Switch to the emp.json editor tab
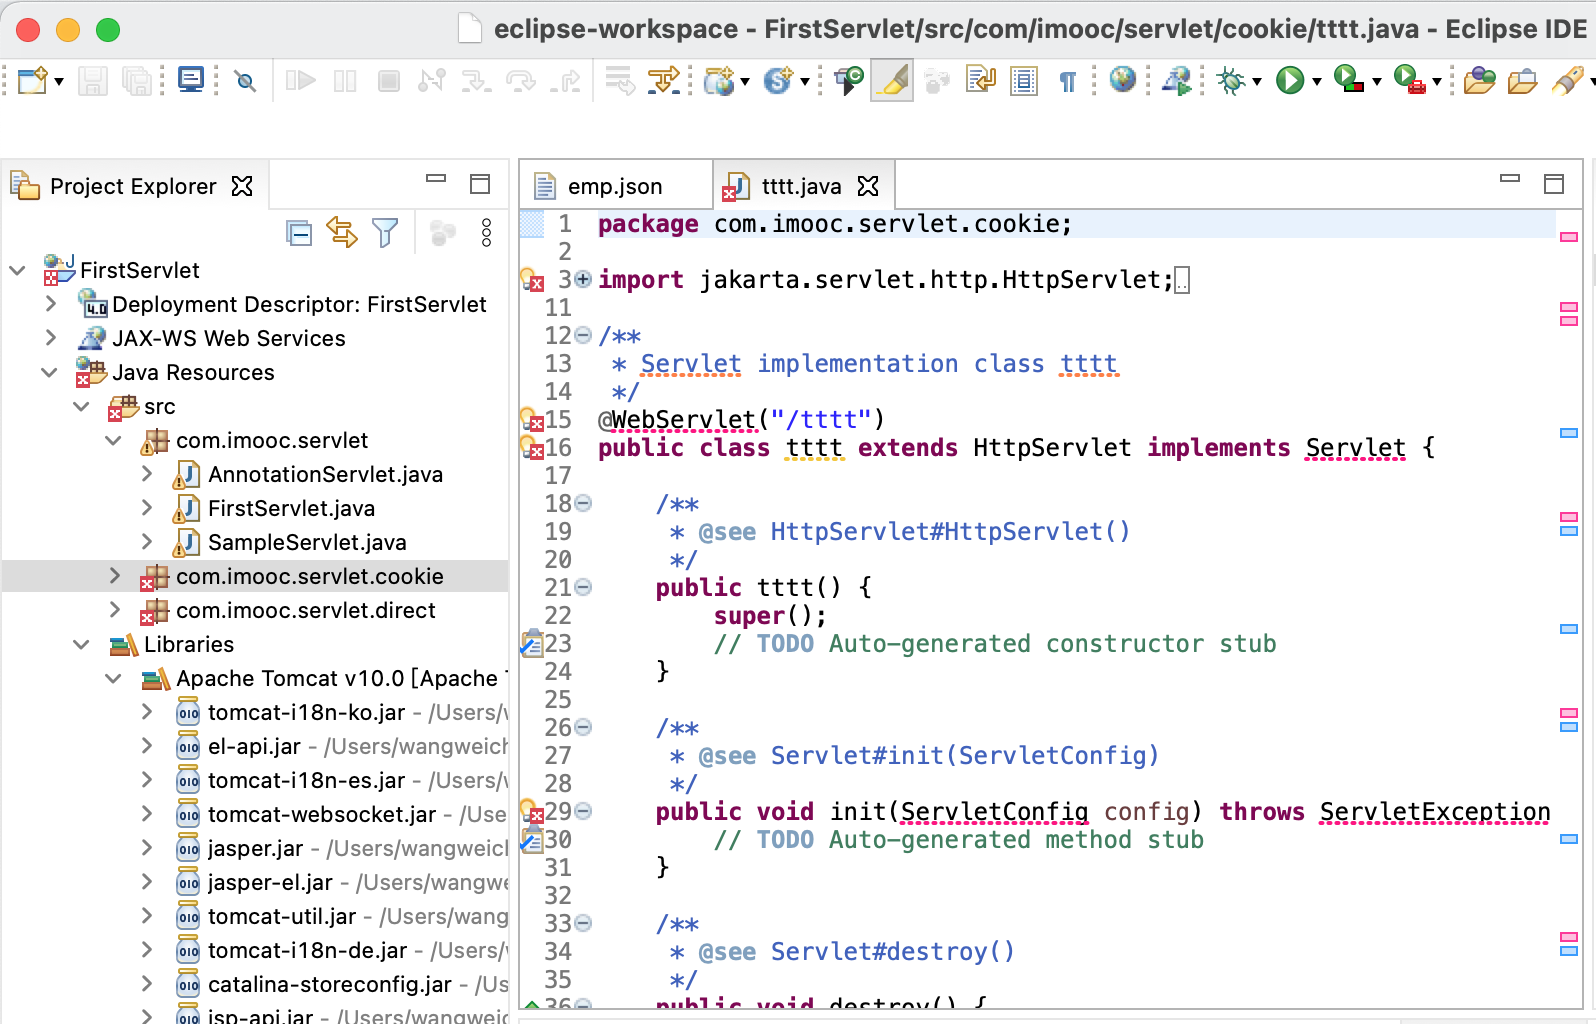 click(616, 186)
